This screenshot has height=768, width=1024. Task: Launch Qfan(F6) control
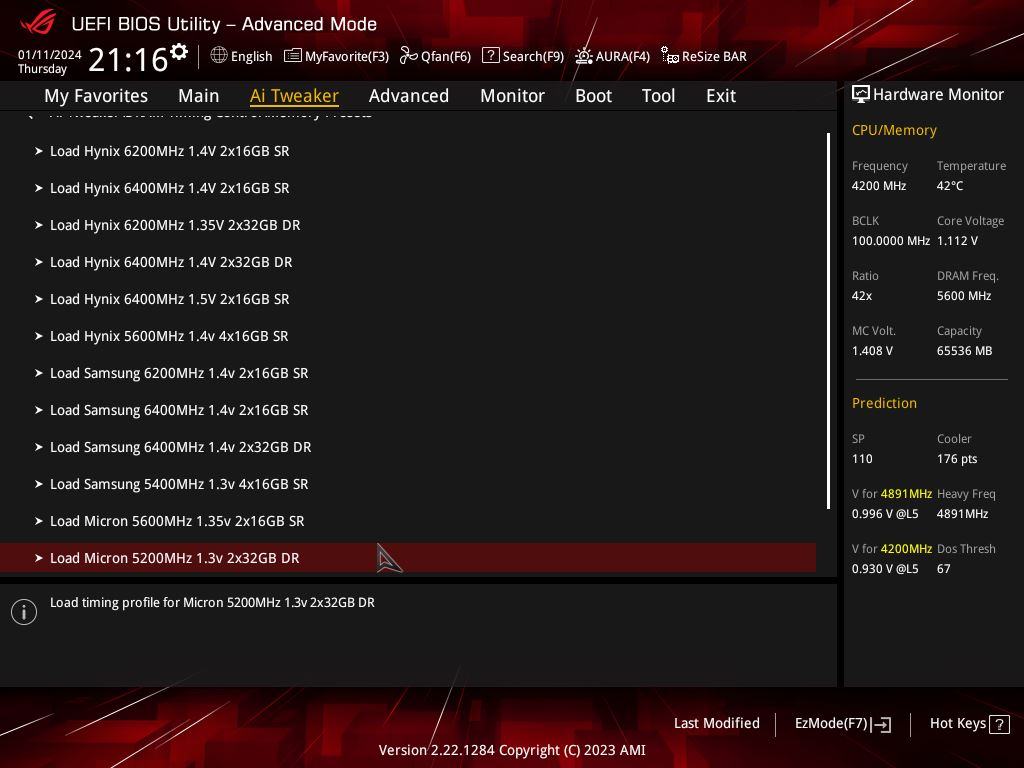446,56
